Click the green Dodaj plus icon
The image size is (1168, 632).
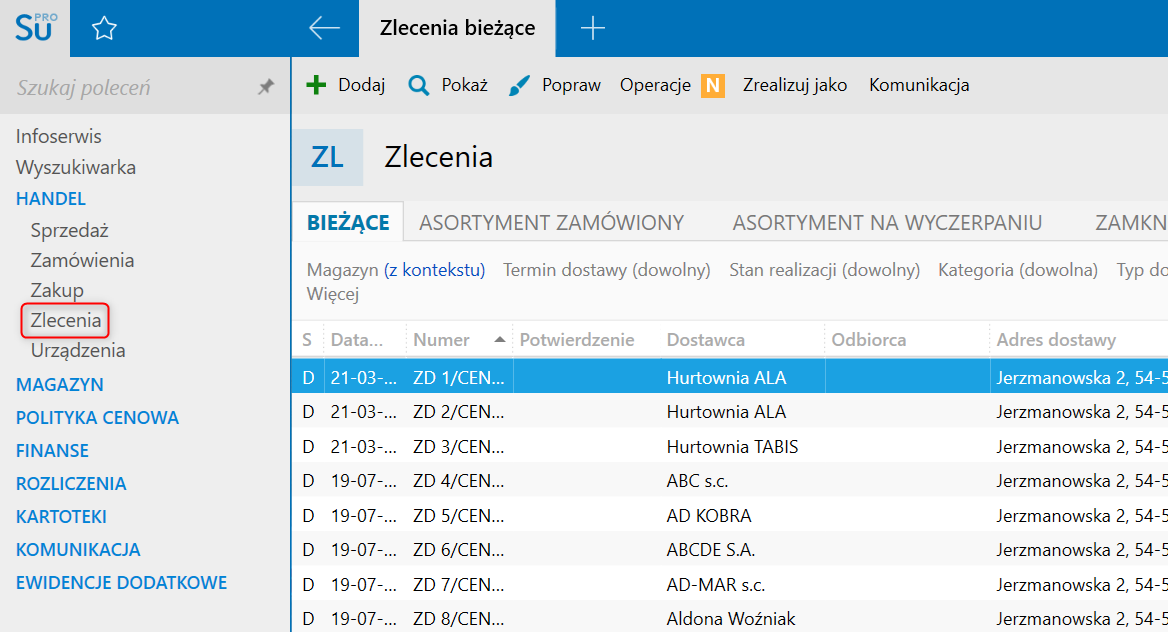316,85
